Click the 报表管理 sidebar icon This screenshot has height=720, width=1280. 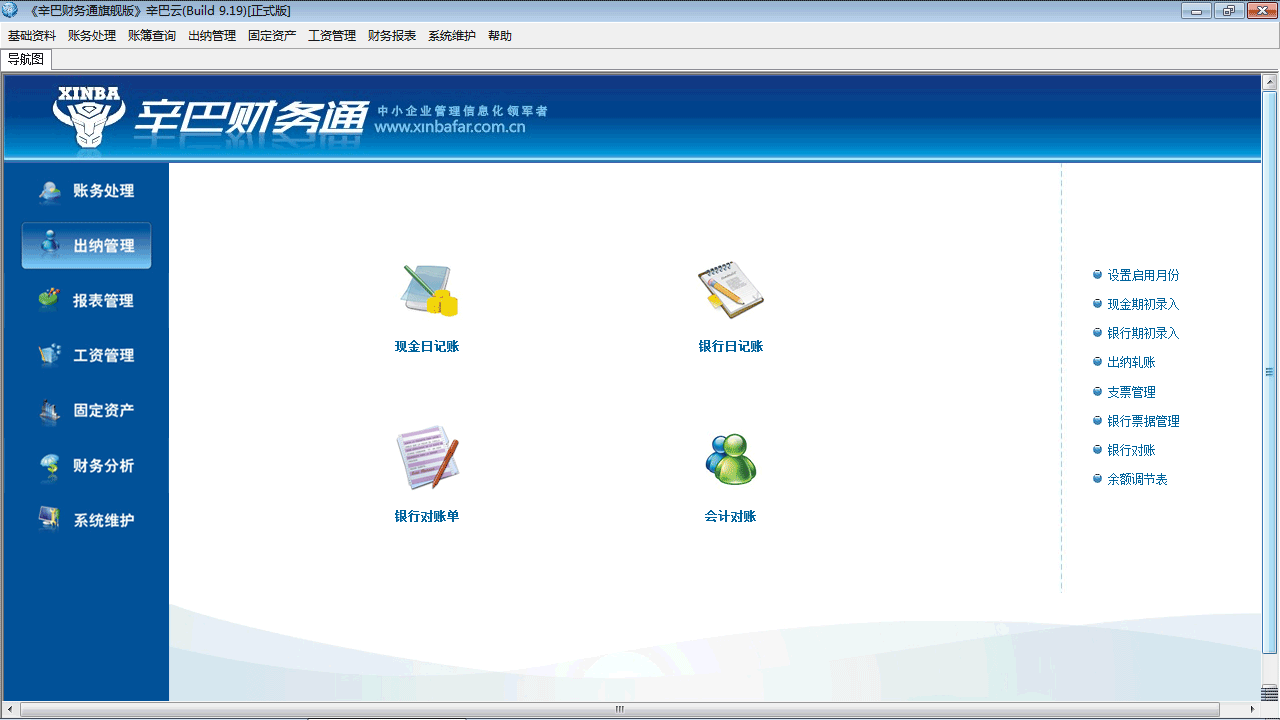click(50, 300)
